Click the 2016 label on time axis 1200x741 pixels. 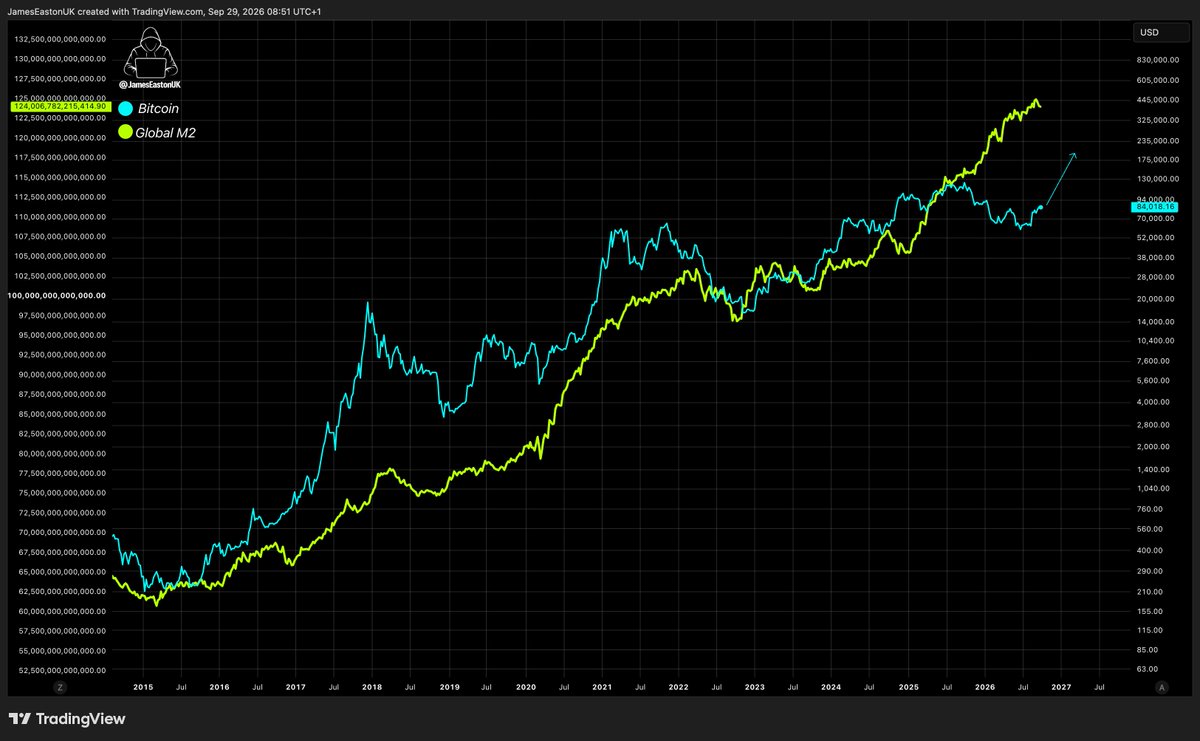click(219, 687)
